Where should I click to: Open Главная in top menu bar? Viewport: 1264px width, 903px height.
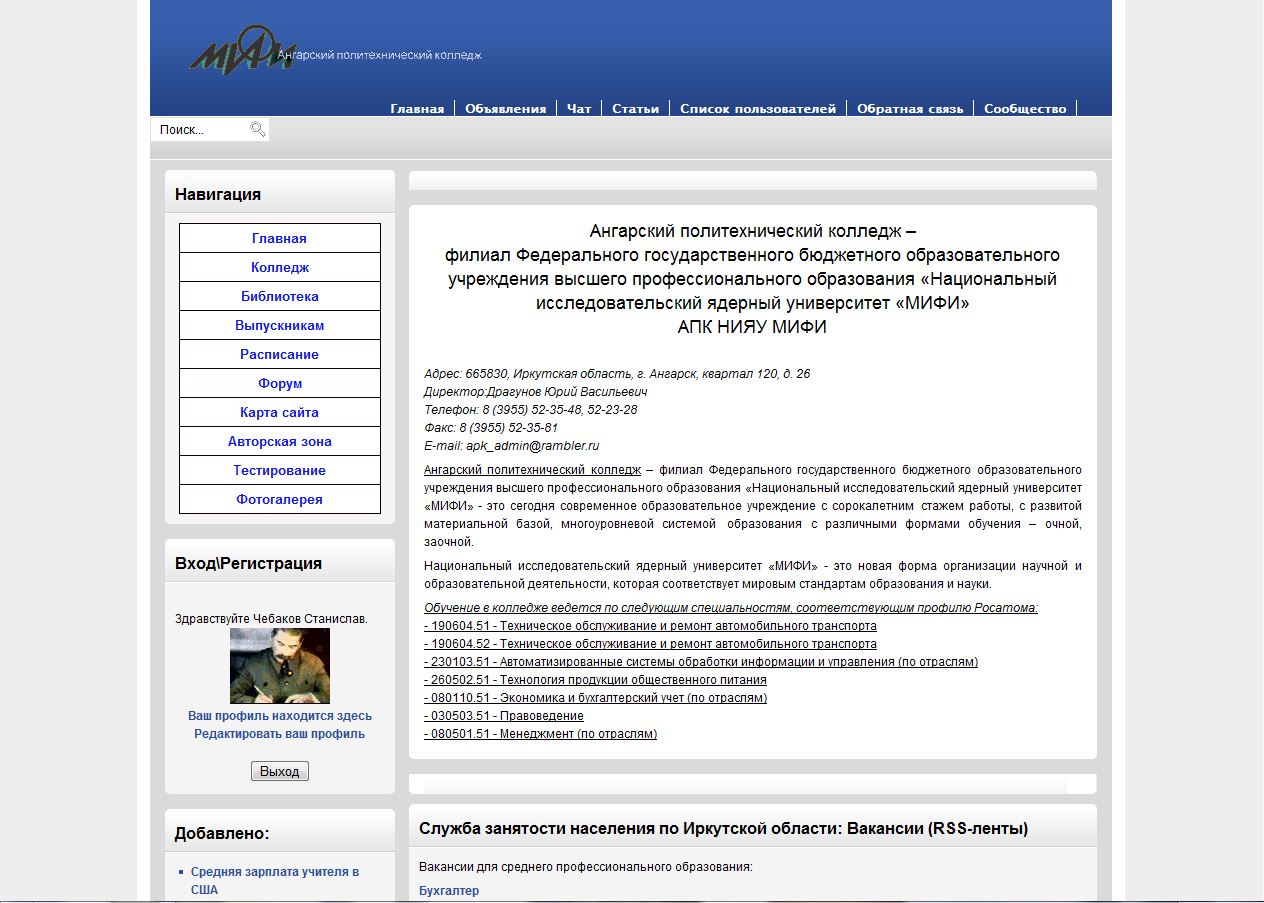point(417,109)
